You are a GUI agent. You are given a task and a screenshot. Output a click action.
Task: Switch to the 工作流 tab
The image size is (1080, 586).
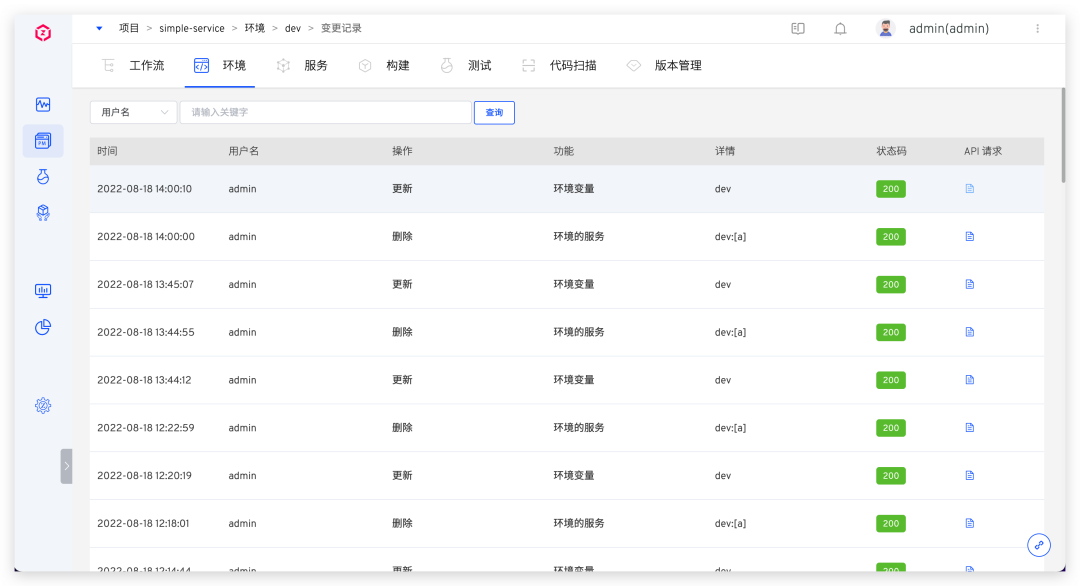point(134,65)
